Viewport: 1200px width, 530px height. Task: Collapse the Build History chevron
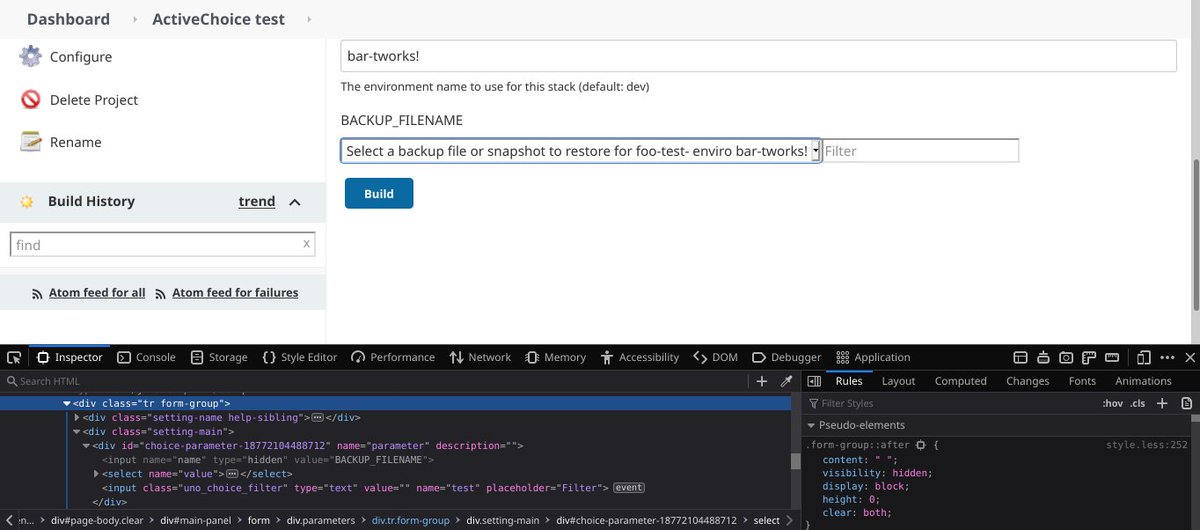point(295,202)
